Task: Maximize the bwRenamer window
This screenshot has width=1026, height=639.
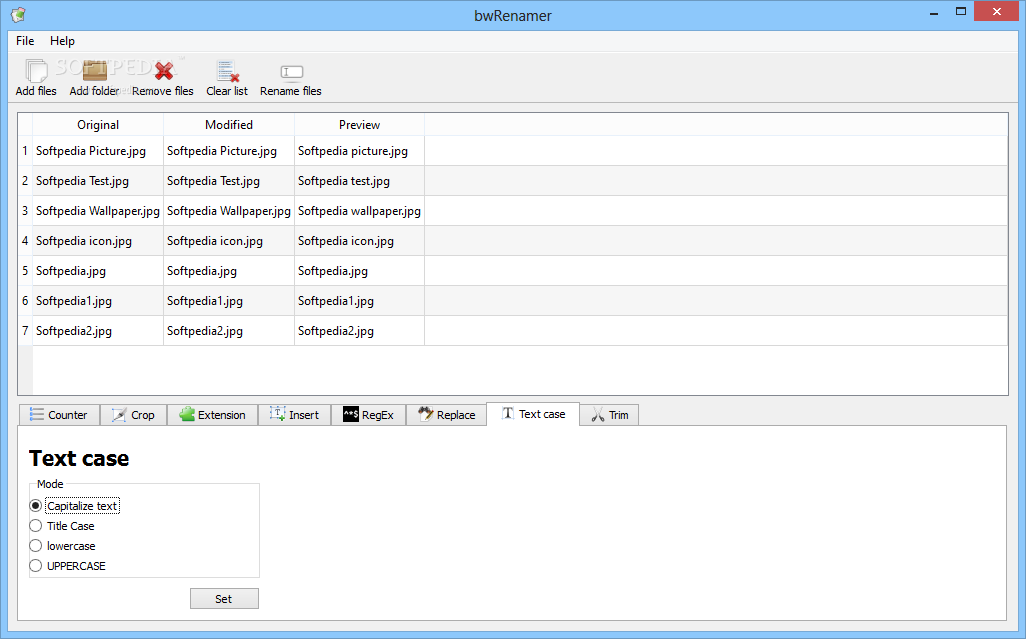Action: 961,12
